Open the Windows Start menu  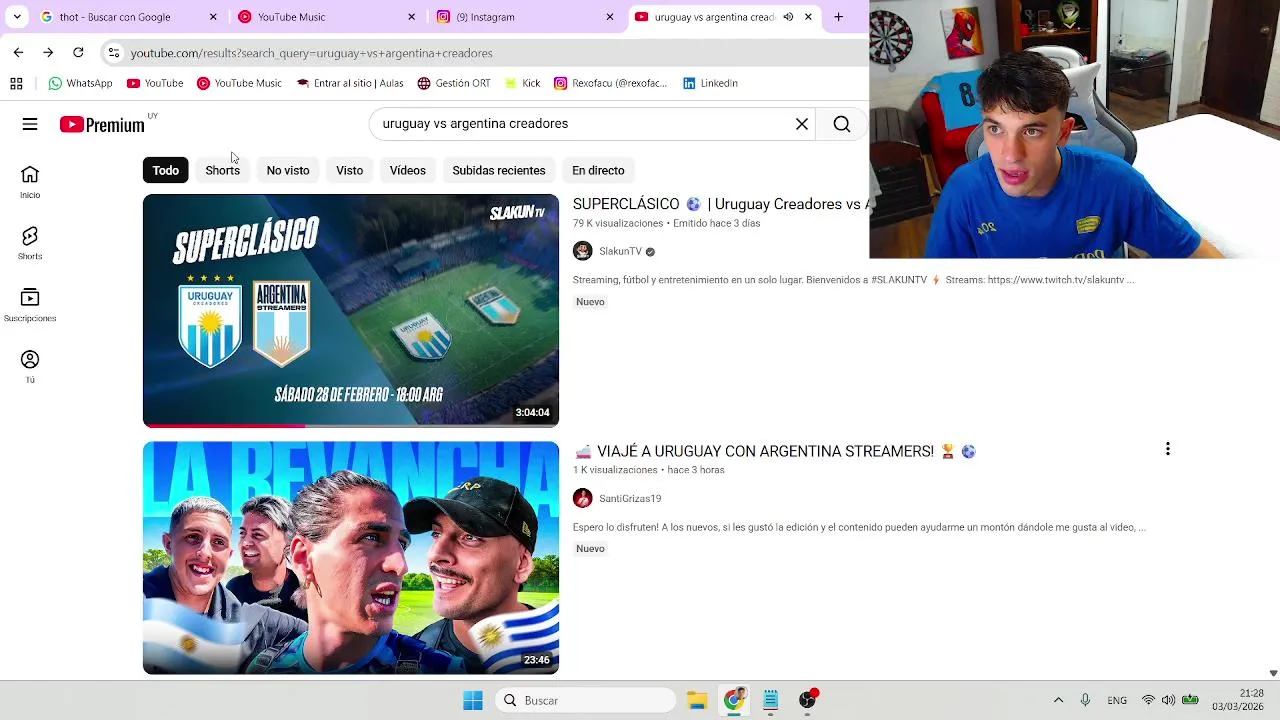coord(473,700)
